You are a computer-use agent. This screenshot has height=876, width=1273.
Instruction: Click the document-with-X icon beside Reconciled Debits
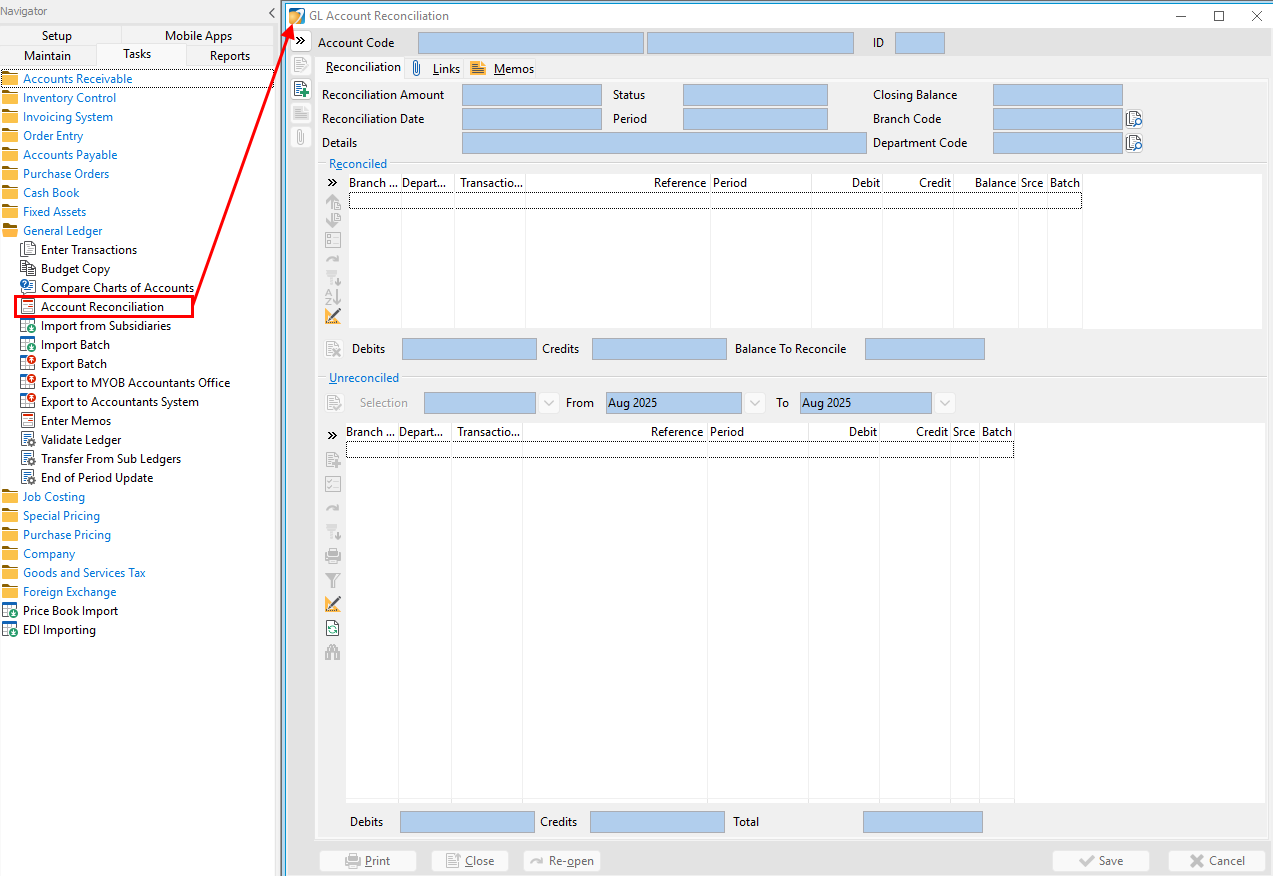pos(334,349)
